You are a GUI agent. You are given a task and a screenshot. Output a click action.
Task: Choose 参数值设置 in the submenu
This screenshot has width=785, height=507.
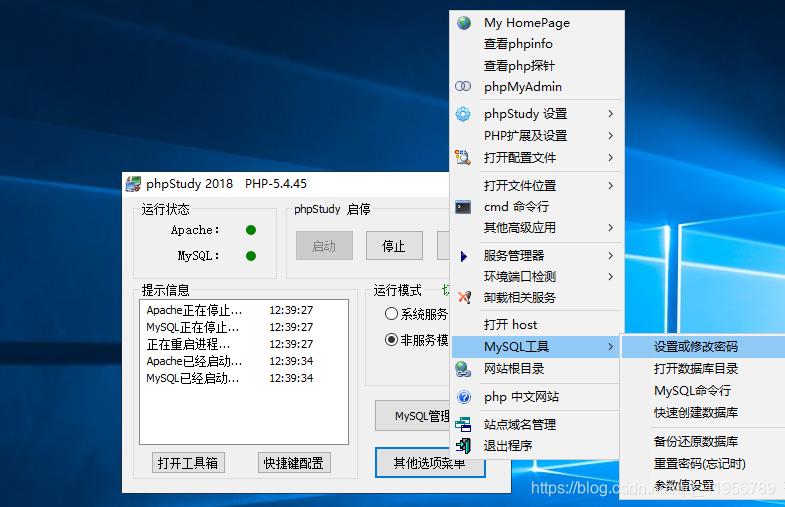point(703,485)
